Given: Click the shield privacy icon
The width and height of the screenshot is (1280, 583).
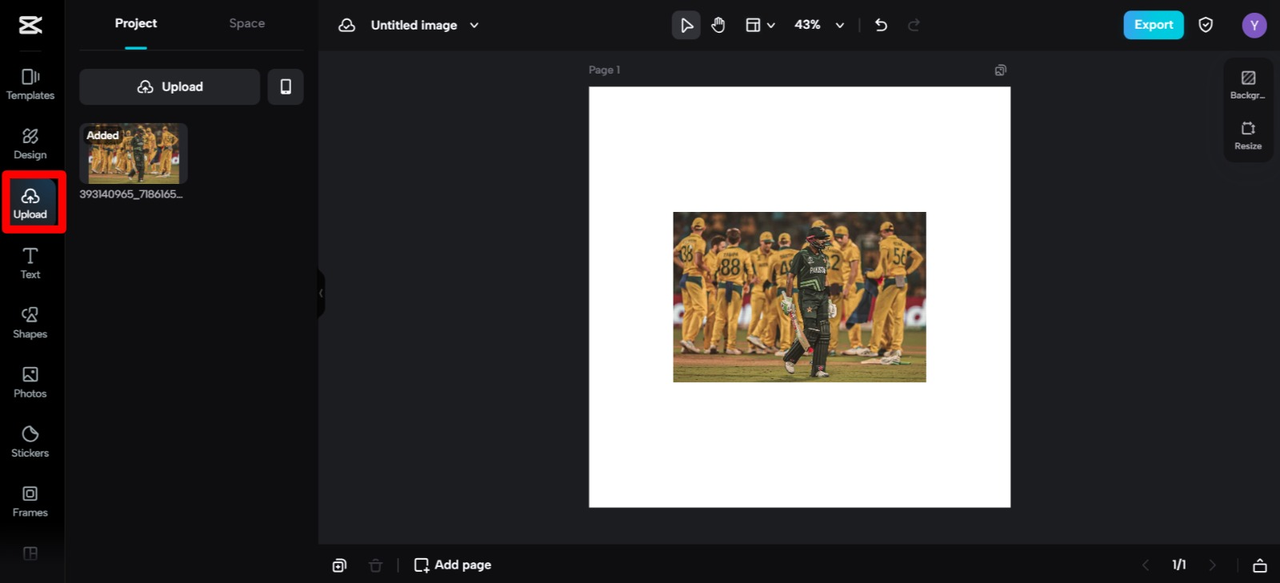Looking at the screenshot, I should point(1206,25).
